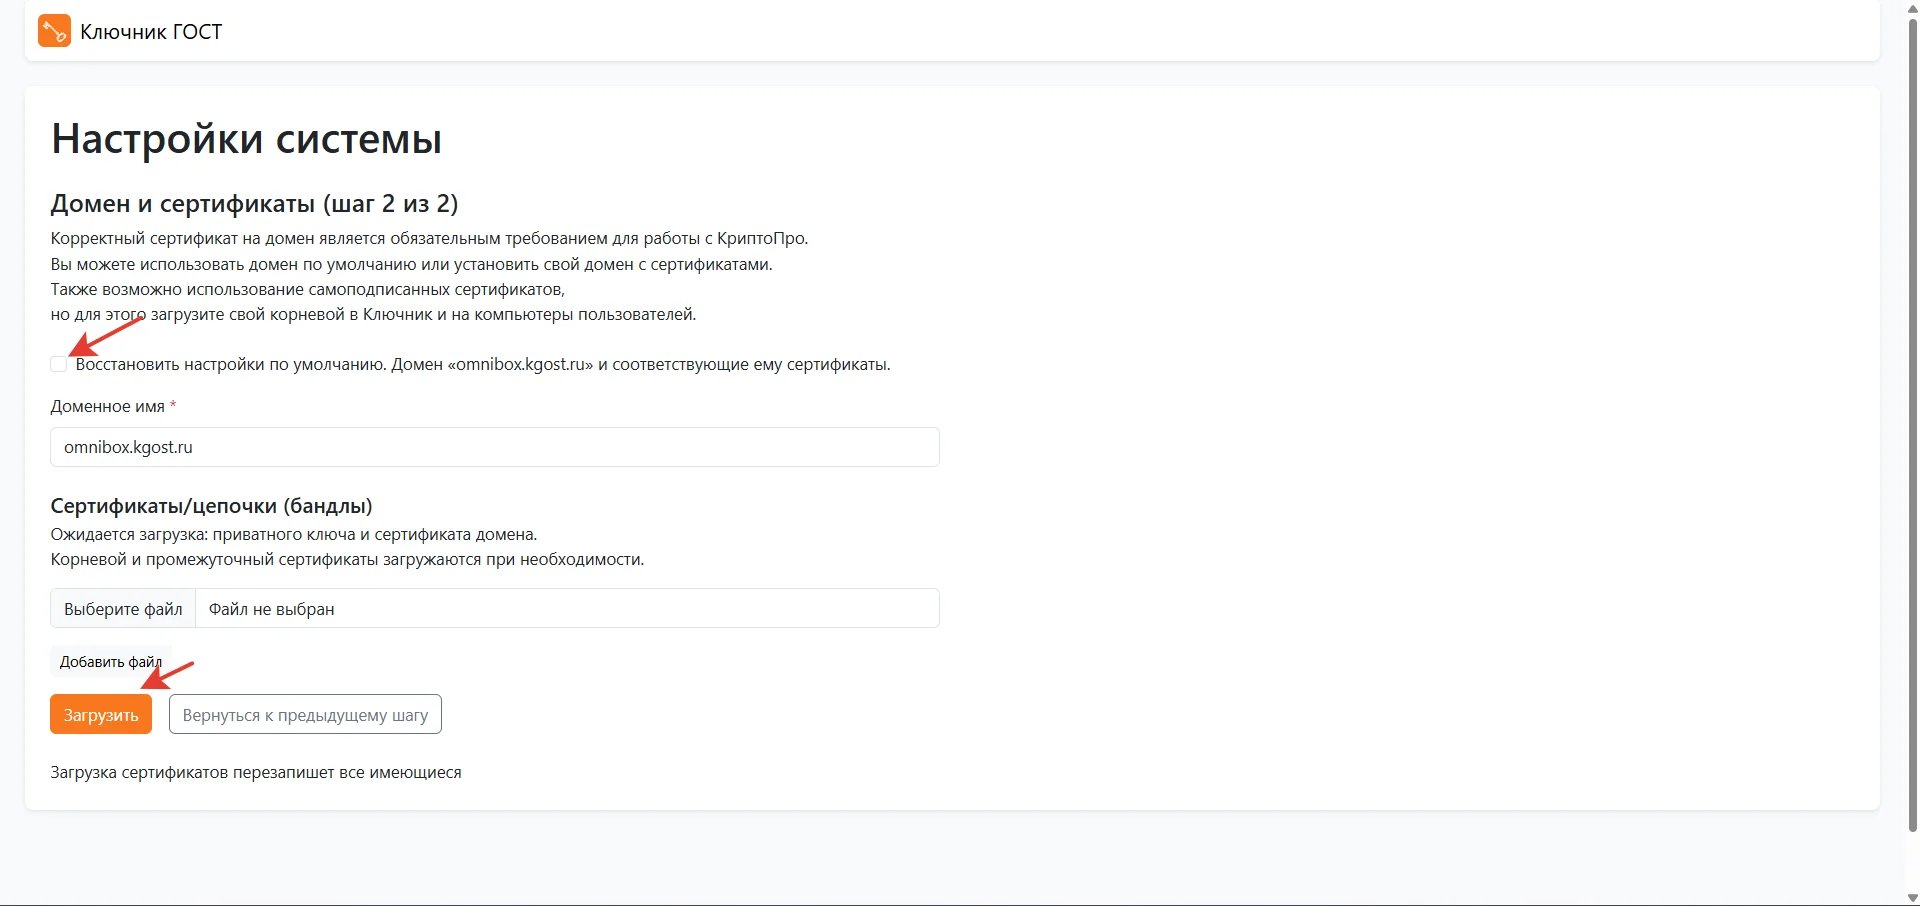Enable the restore default settings checkbox
Screen dimensions: 1920x906
coord(59,364)
